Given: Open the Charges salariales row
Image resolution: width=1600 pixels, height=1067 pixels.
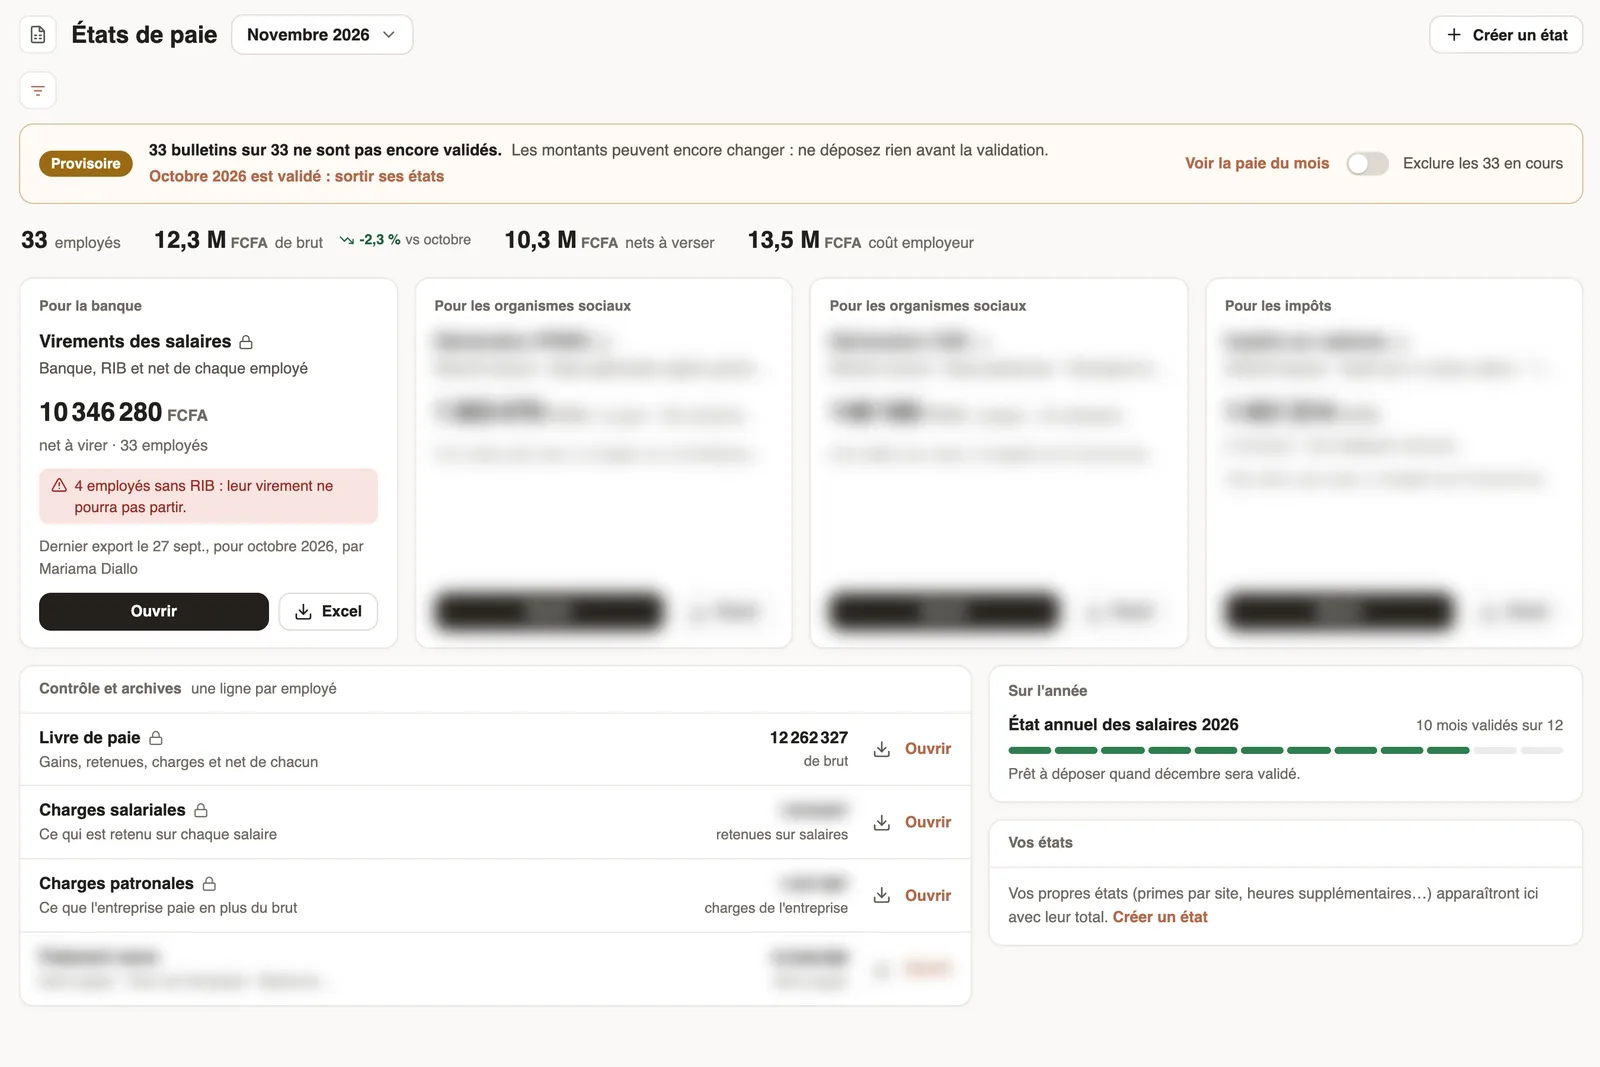Looking at the screenshot, I should coord(928,822).
